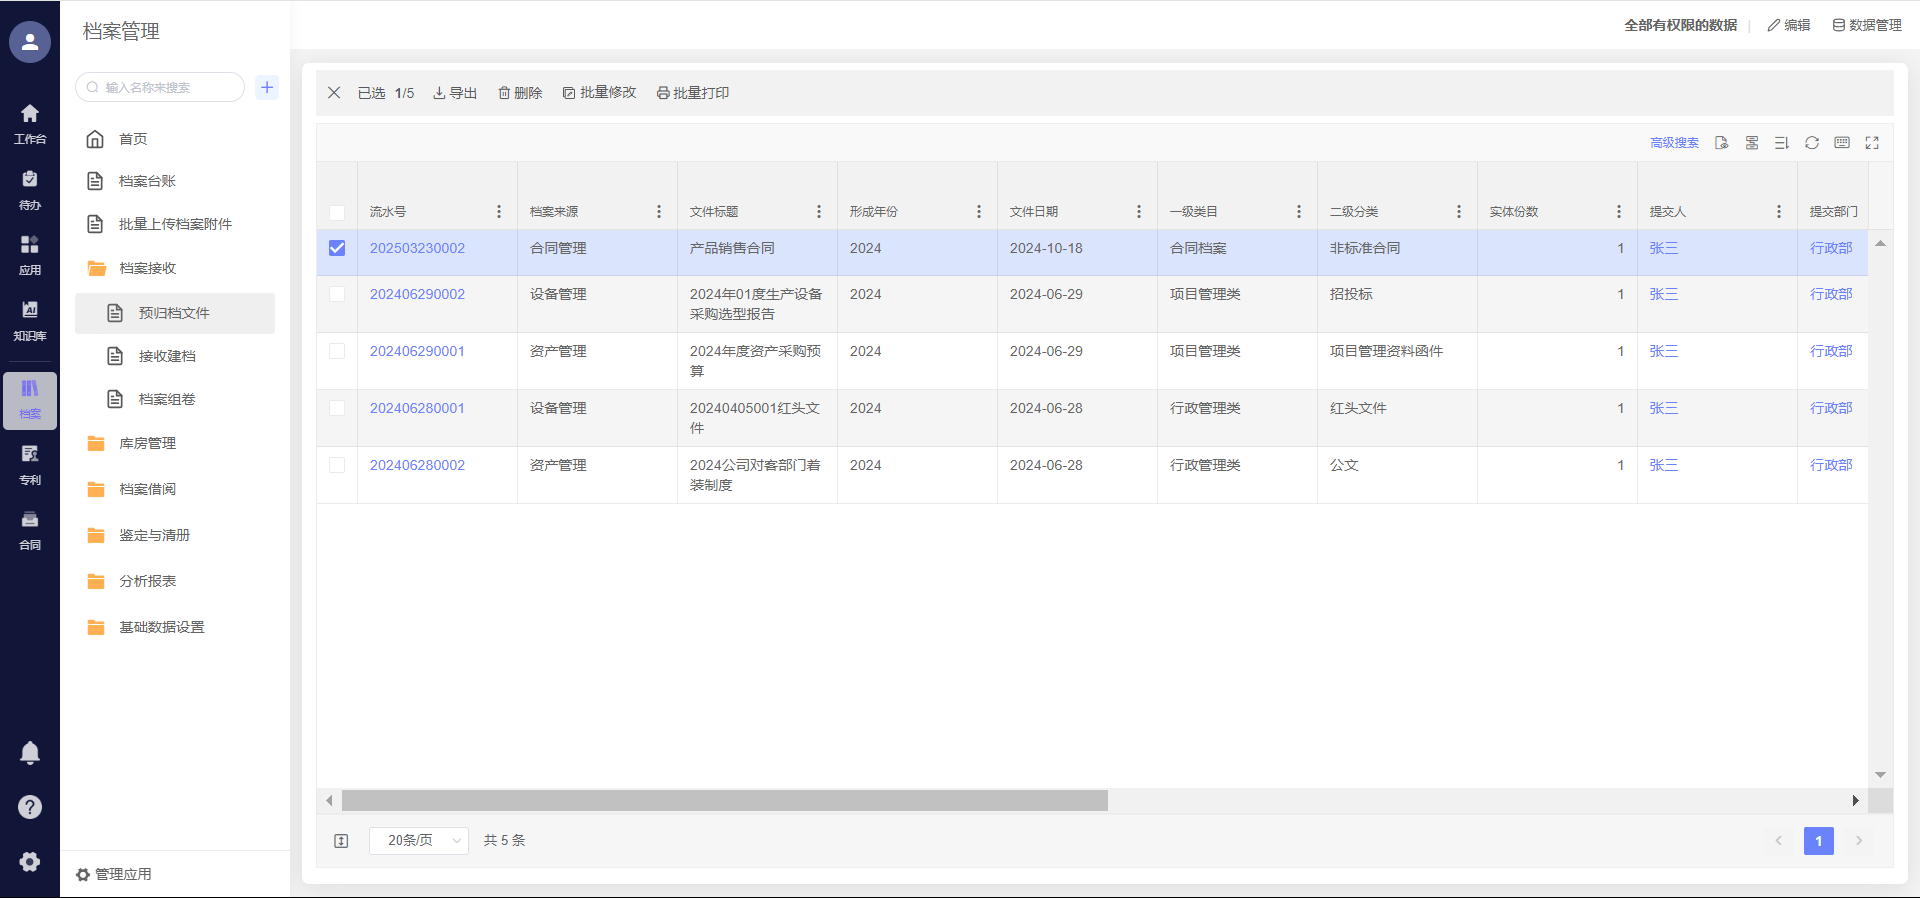Open the 20条/页 page size dropdown
The image size is (1920, 898).
[418, 841]
